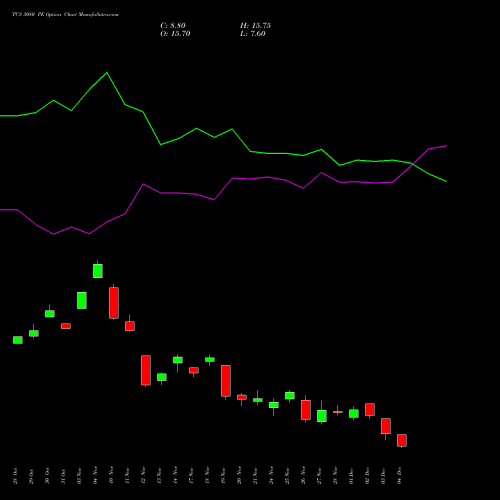This screenshot has width=500, height=500.
Task: Click the 28 Oct date label
Action: coord(15,476)
